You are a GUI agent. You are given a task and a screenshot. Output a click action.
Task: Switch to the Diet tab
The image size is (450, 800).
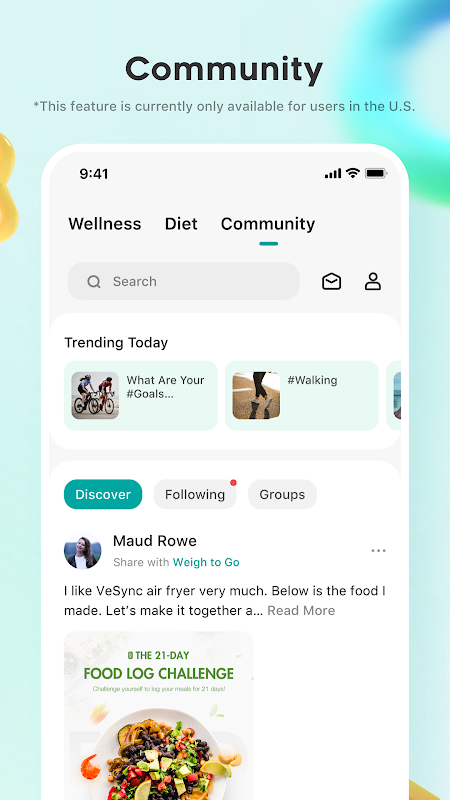click(x=181, y=223)
